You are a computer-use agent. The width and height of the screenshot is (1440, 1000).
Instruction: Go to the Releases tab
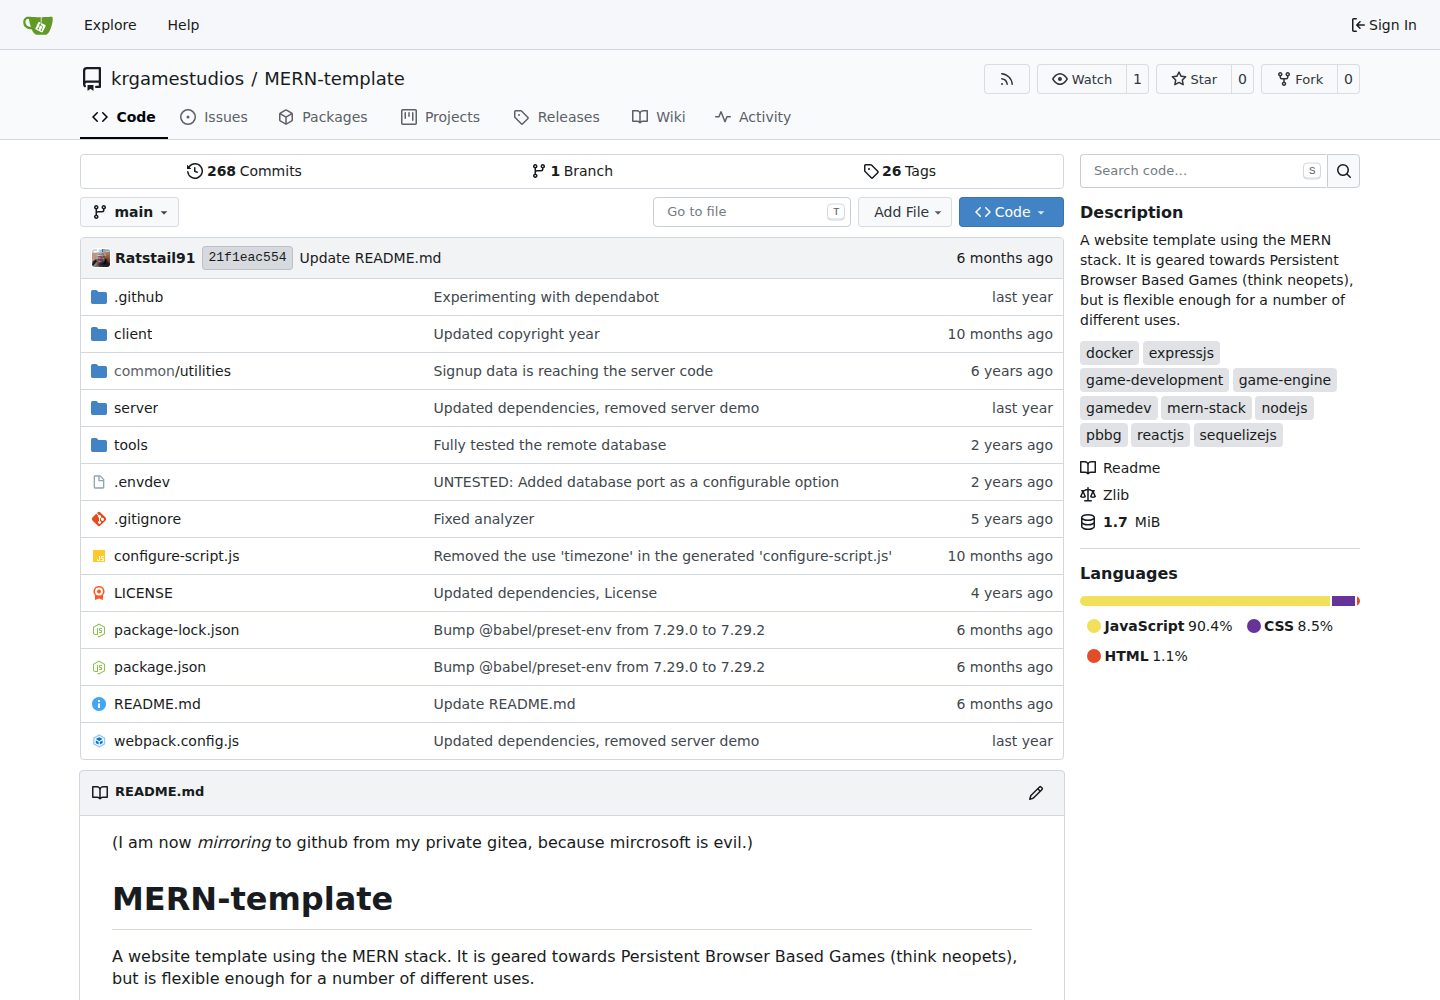(556, 117)
